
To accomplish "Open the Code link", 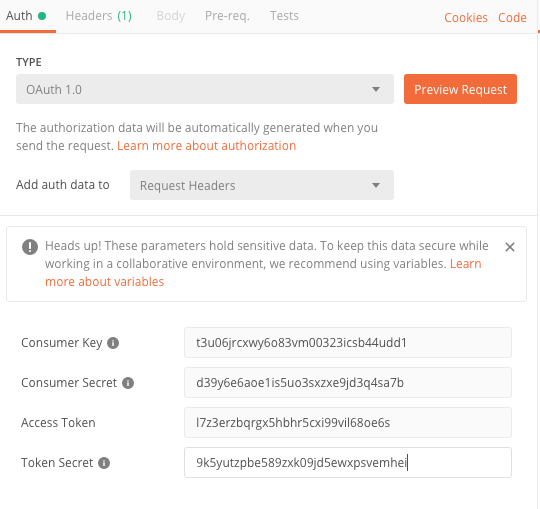I will tap(512, 18).
